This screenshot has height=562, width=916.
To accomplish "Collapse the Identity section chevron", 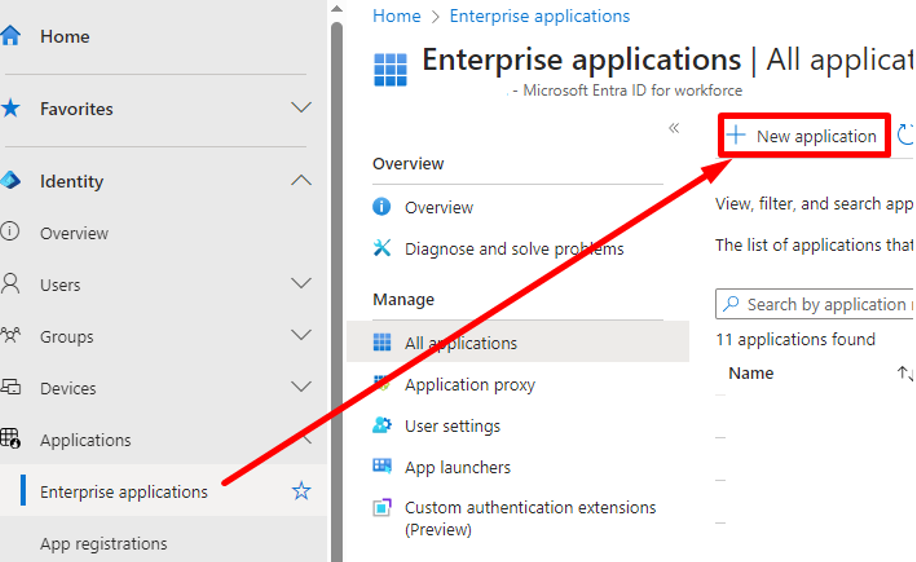I will point(301,181).
